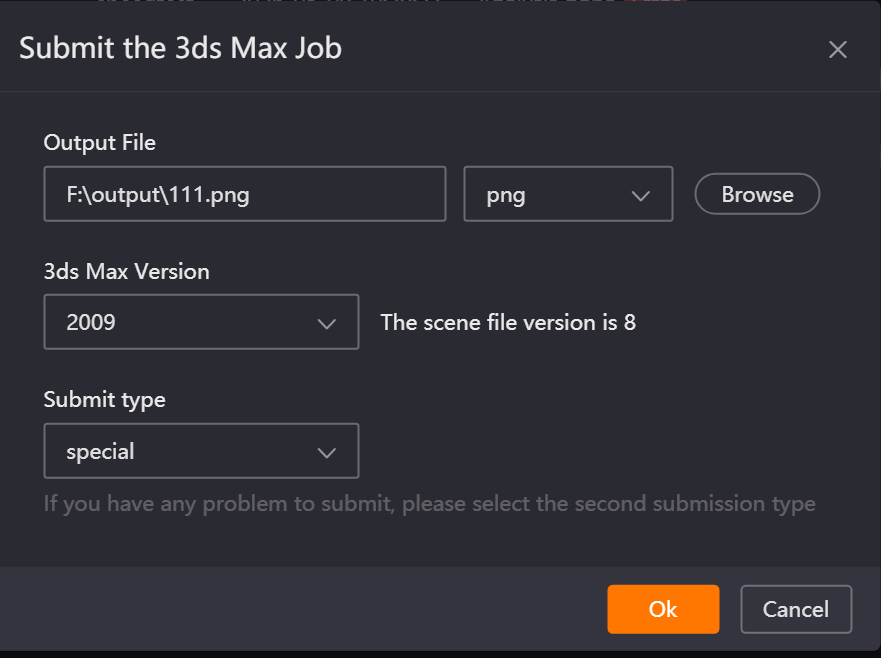Image resolution: width=881 pixels, height=658 pixels.
Task: Click the '3ds Max Version' label
Action: 126,271
